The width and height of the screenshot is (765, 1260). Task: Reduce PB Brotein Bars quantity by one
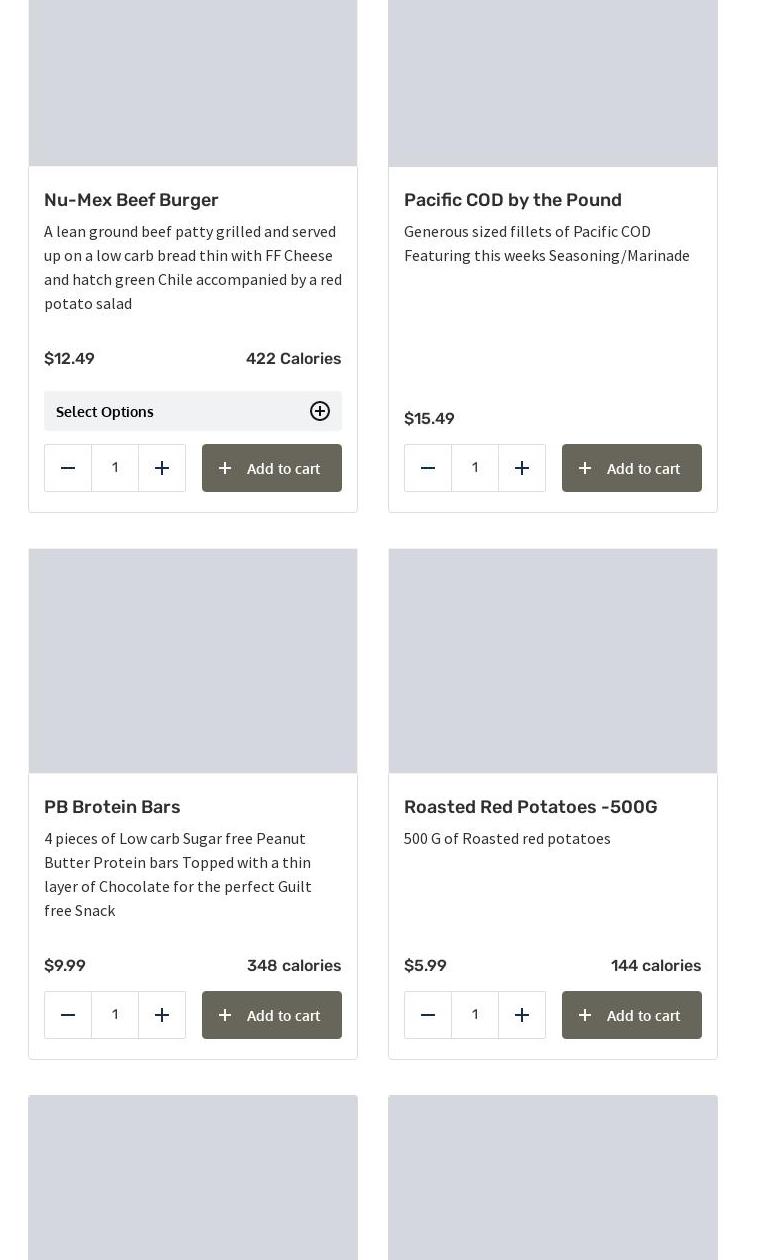(x=68, y=1015)
